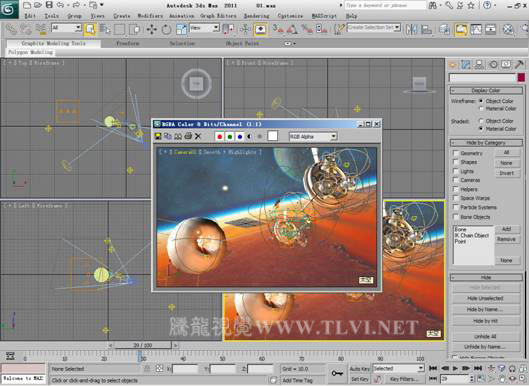Toggle the Percent Snap button
The width and height of the screenshot is (529, 386).
pos(307,30)
